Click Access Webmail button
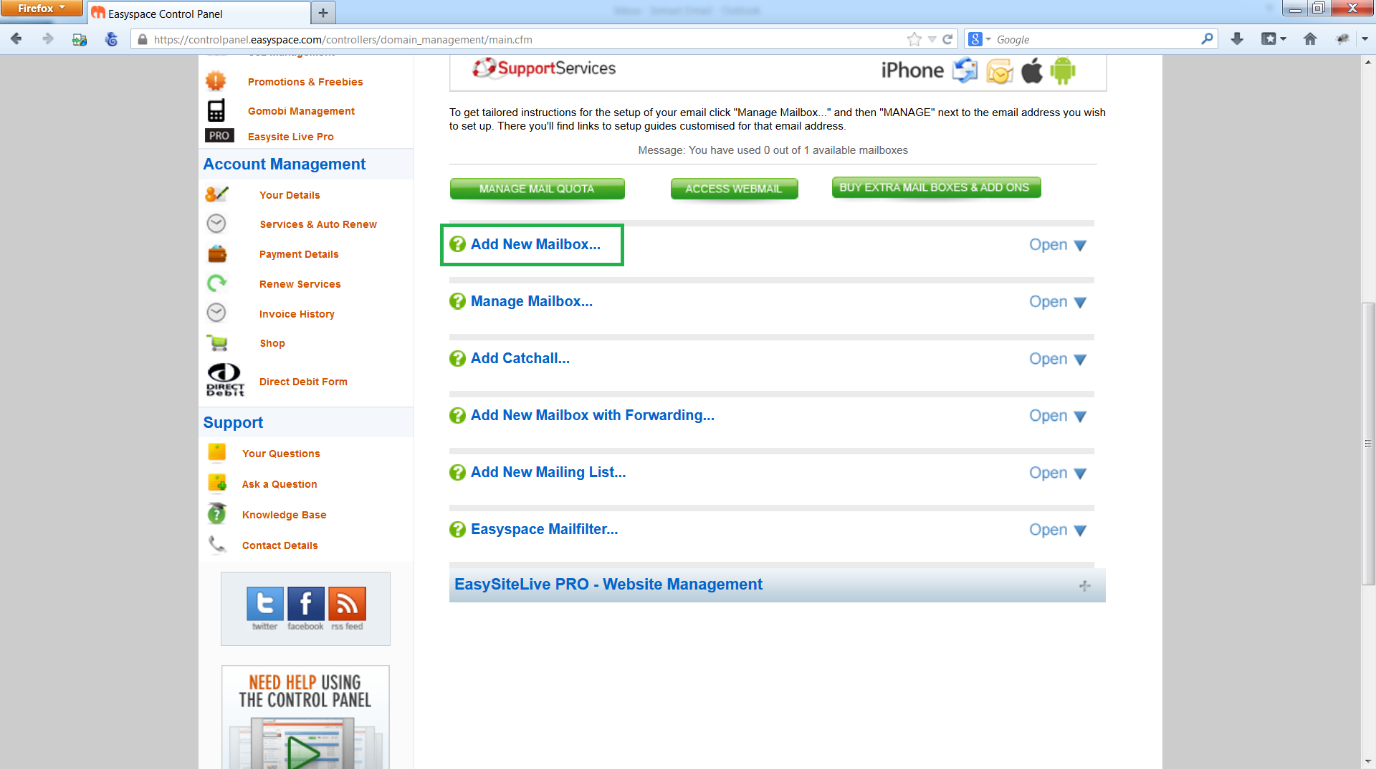 click(x=734, y=189)
